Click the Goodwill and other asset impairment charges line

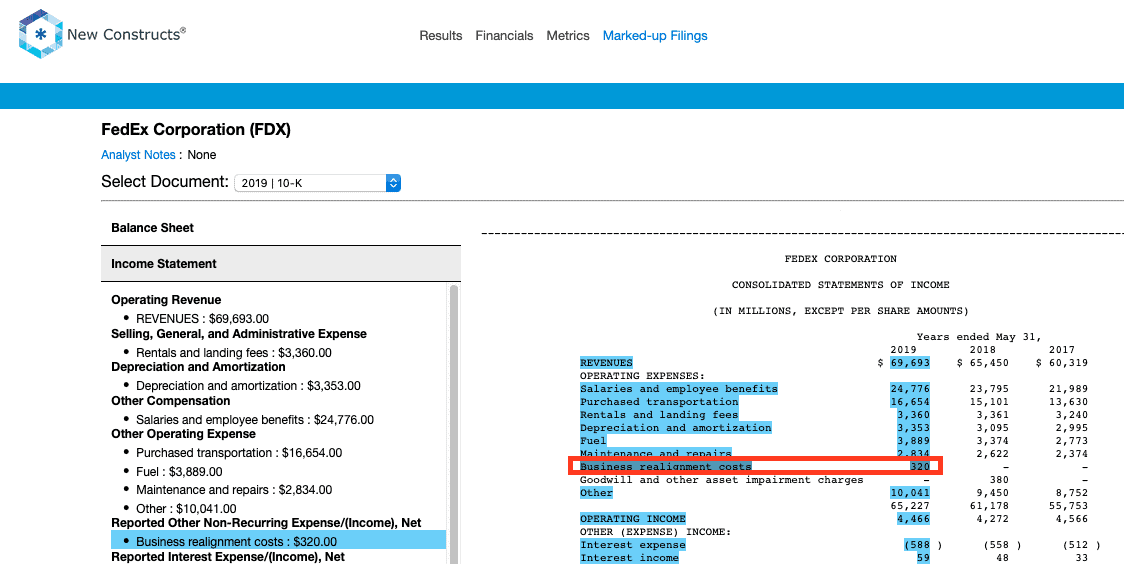[x=721, y=480]
